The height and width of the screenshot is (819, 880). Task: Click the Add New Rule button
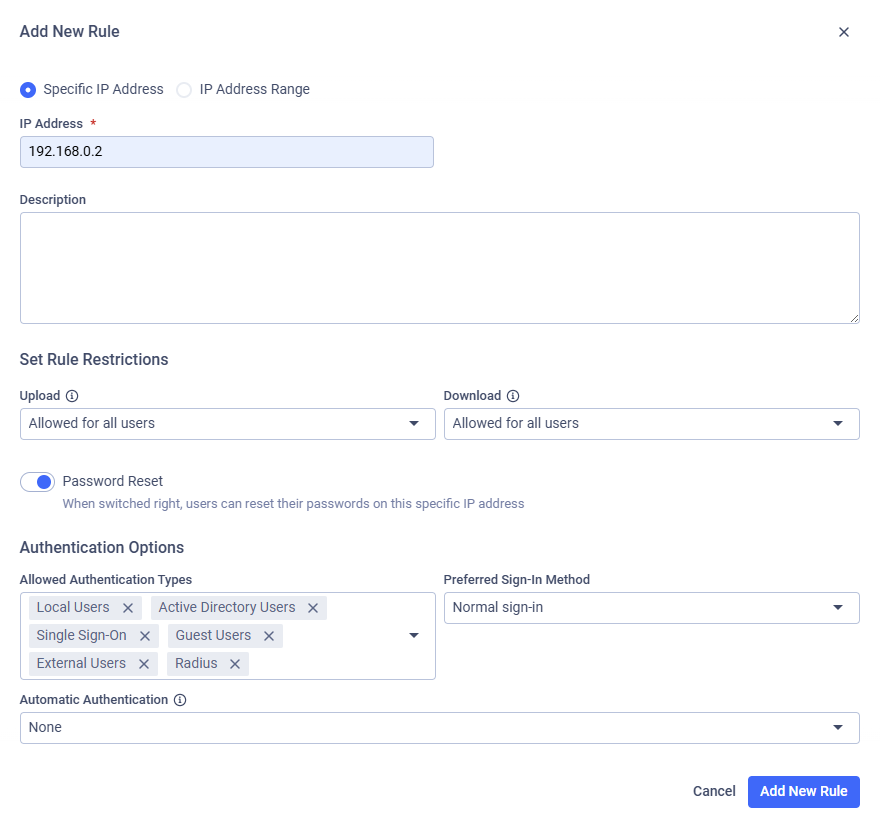(803, 791)
